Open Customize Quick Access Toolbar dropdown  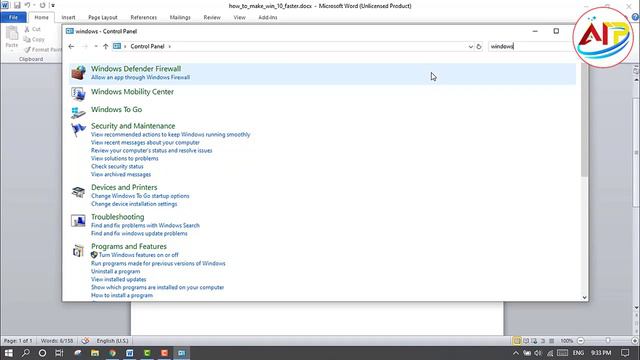coord(53,6)
